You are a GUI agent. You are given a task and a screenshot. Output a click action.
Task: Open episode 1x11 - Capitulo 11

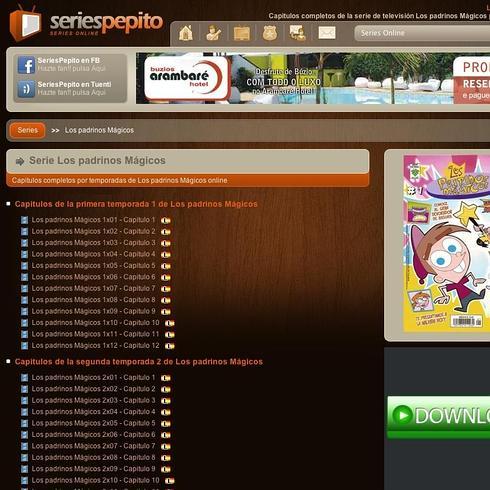(x=95, y=334)
